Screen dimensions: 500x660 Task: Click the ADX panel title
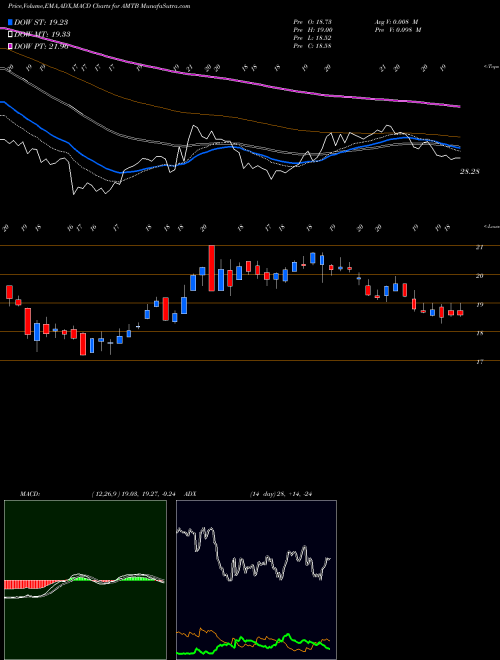point(191,494)
